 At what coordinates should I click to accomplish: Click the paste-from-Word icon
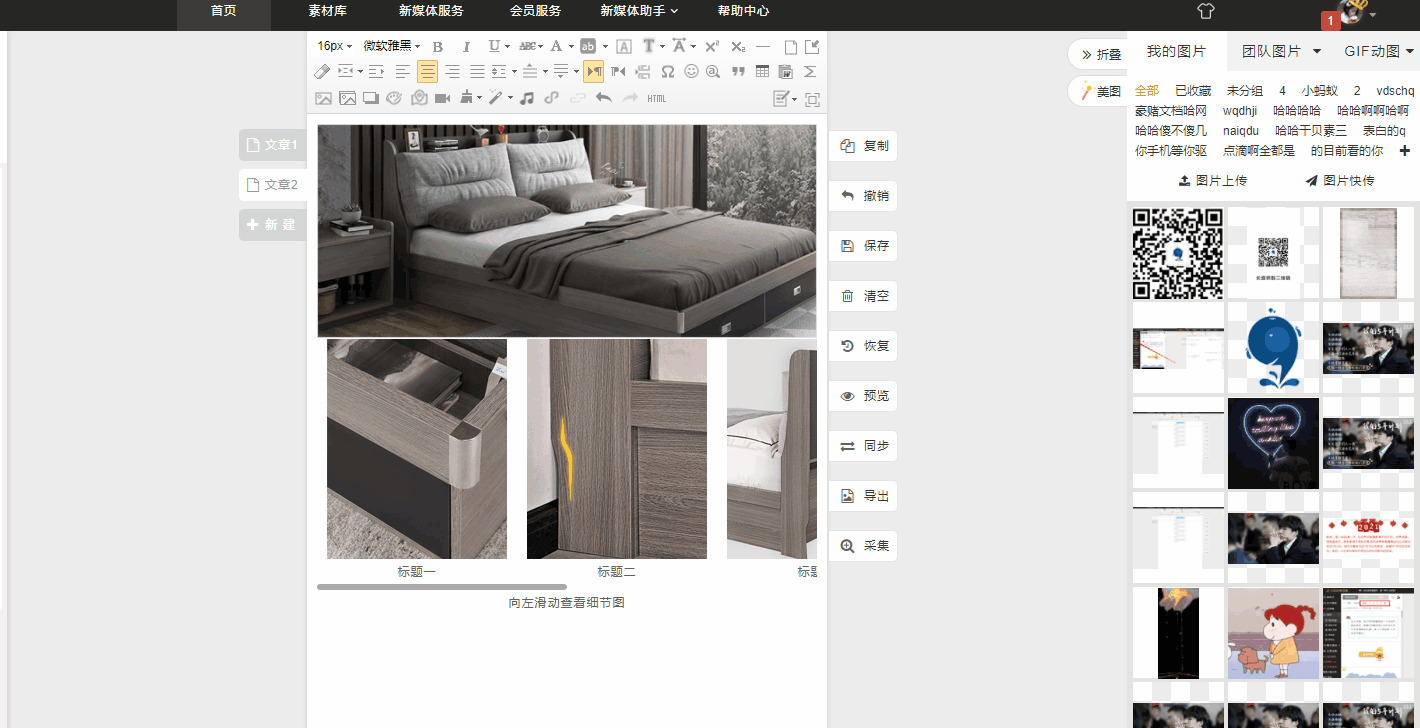(x=786, y=72)
